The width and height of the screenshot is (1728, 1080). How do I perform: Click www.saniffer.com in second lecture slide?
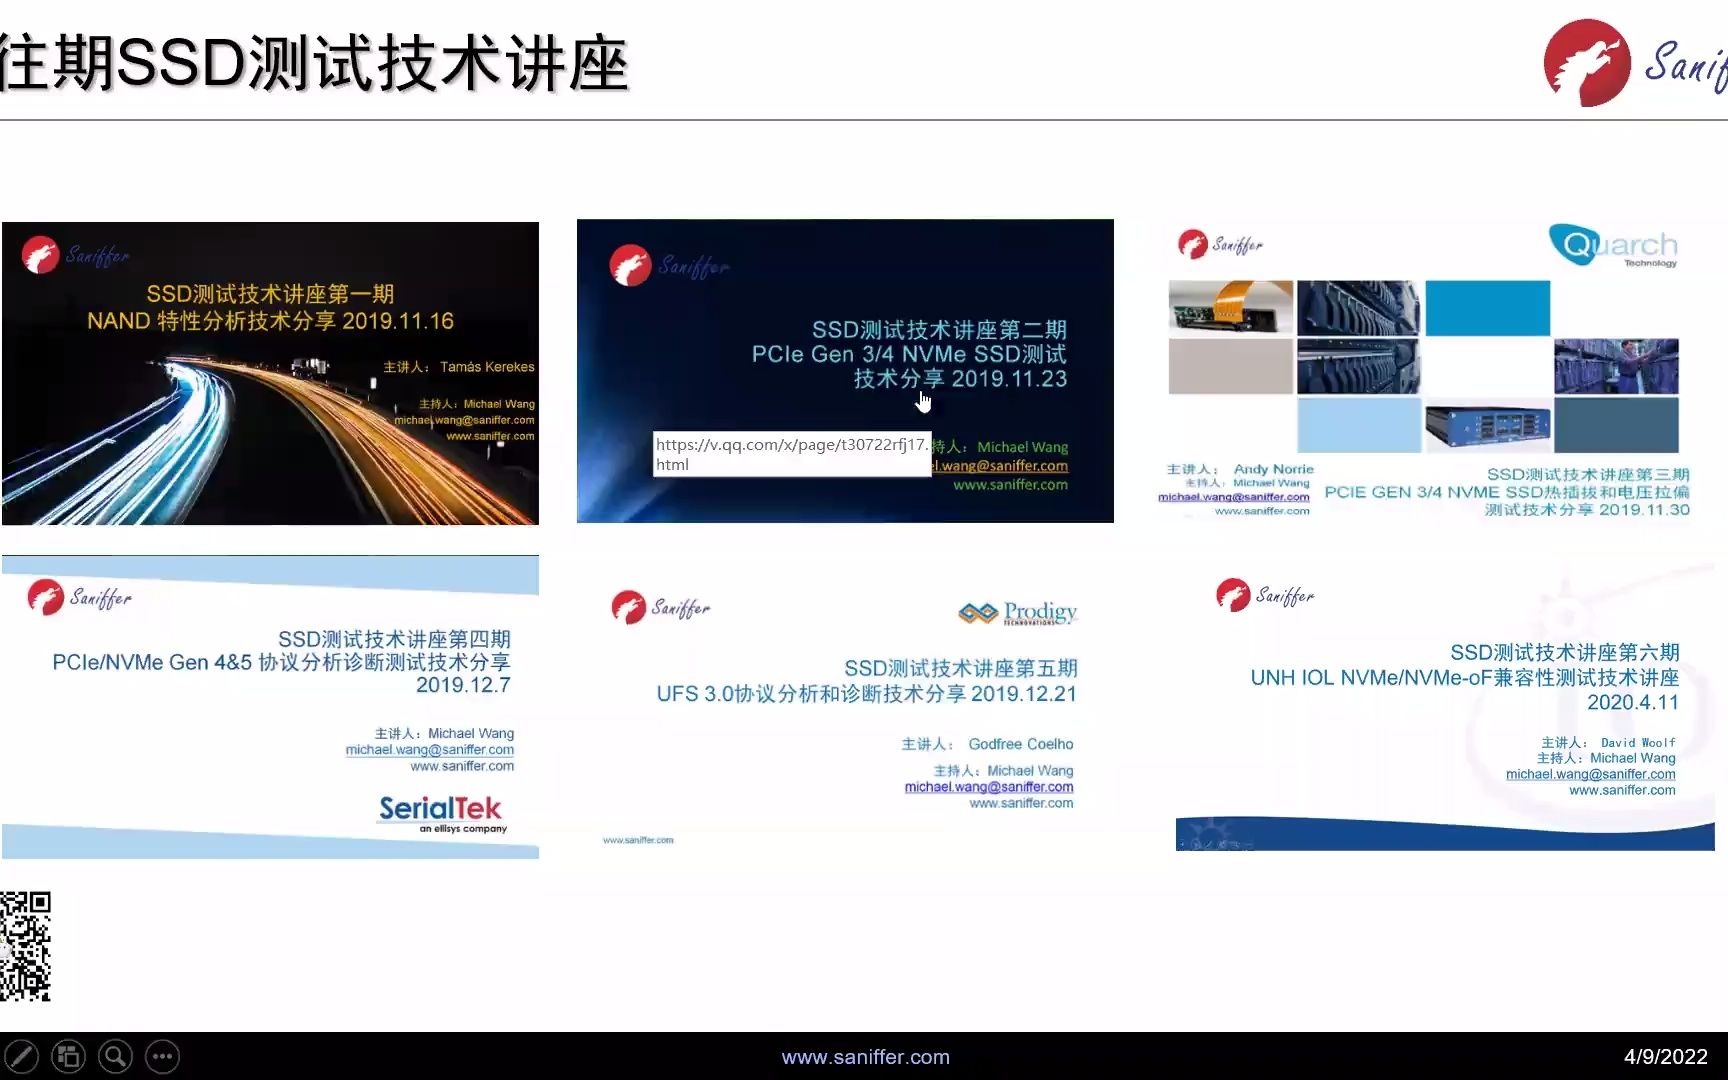pos(1010,485)
